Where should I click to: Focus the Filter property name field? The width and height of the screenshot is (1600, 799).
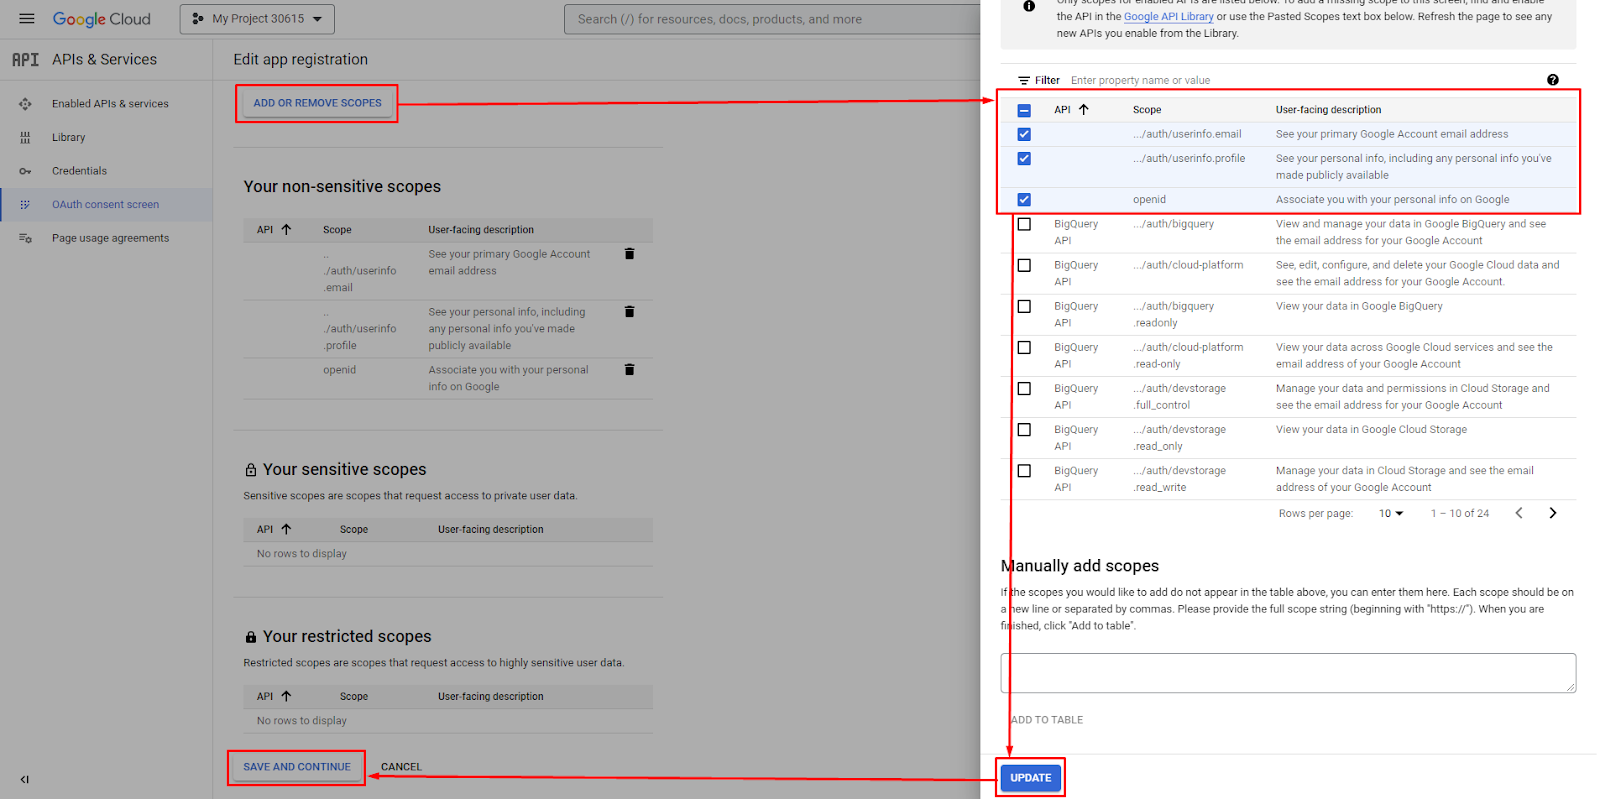(x=1300, y=81)
